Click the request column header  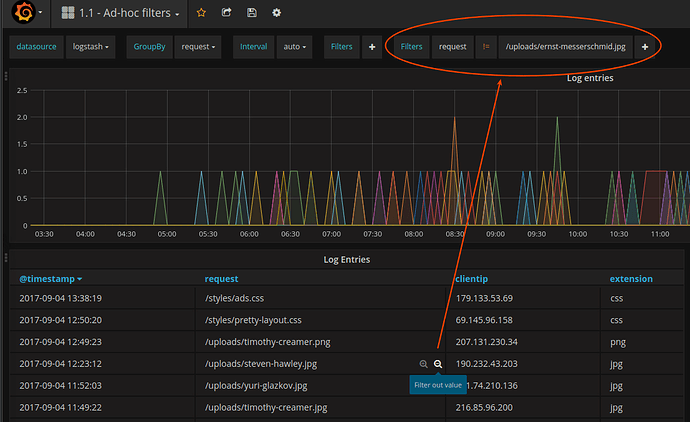pyautogui.click(x=221, y=279)
